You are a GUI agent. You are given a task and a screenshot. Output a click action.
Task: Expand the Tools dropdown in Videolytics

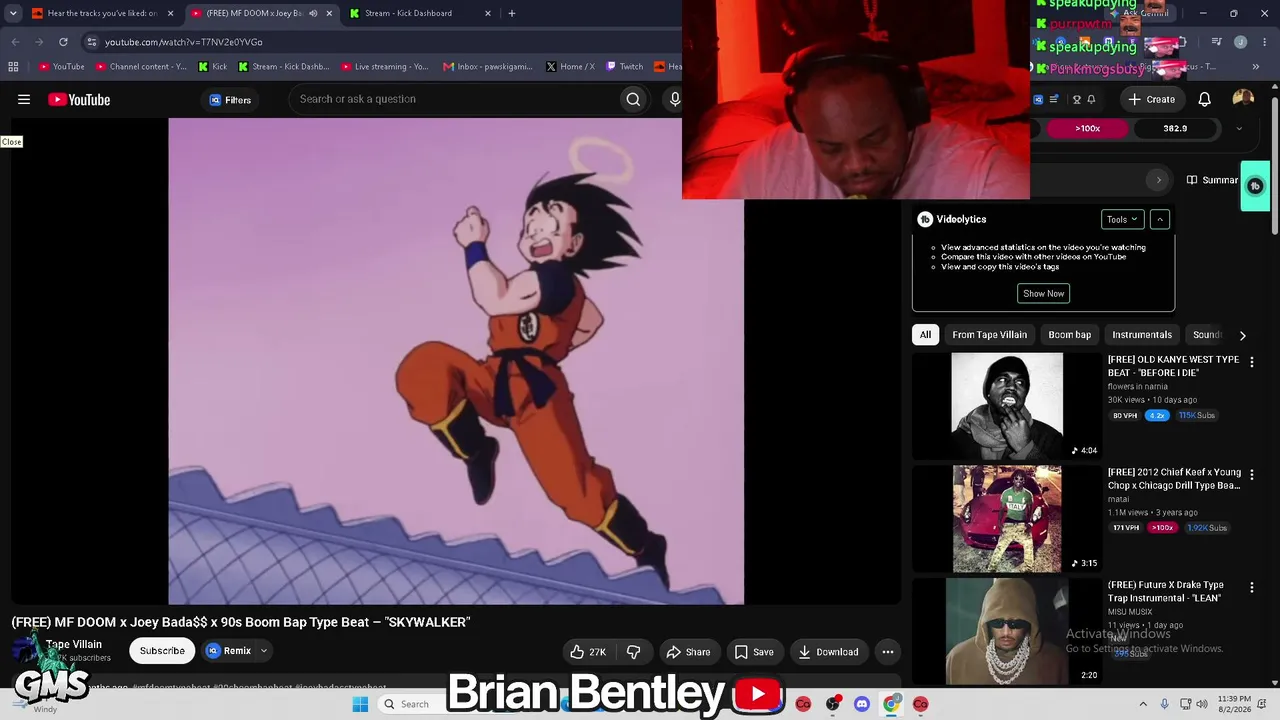tap(1122, 219)
